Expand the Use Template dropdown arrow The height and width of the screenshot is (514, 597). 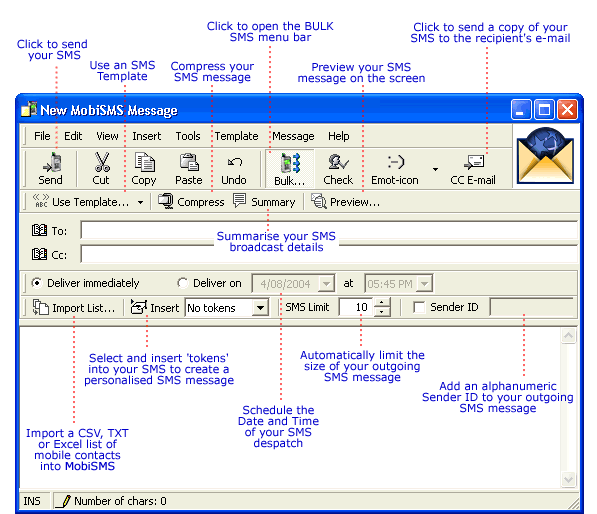pyautogui.click(x=140, y=202)
